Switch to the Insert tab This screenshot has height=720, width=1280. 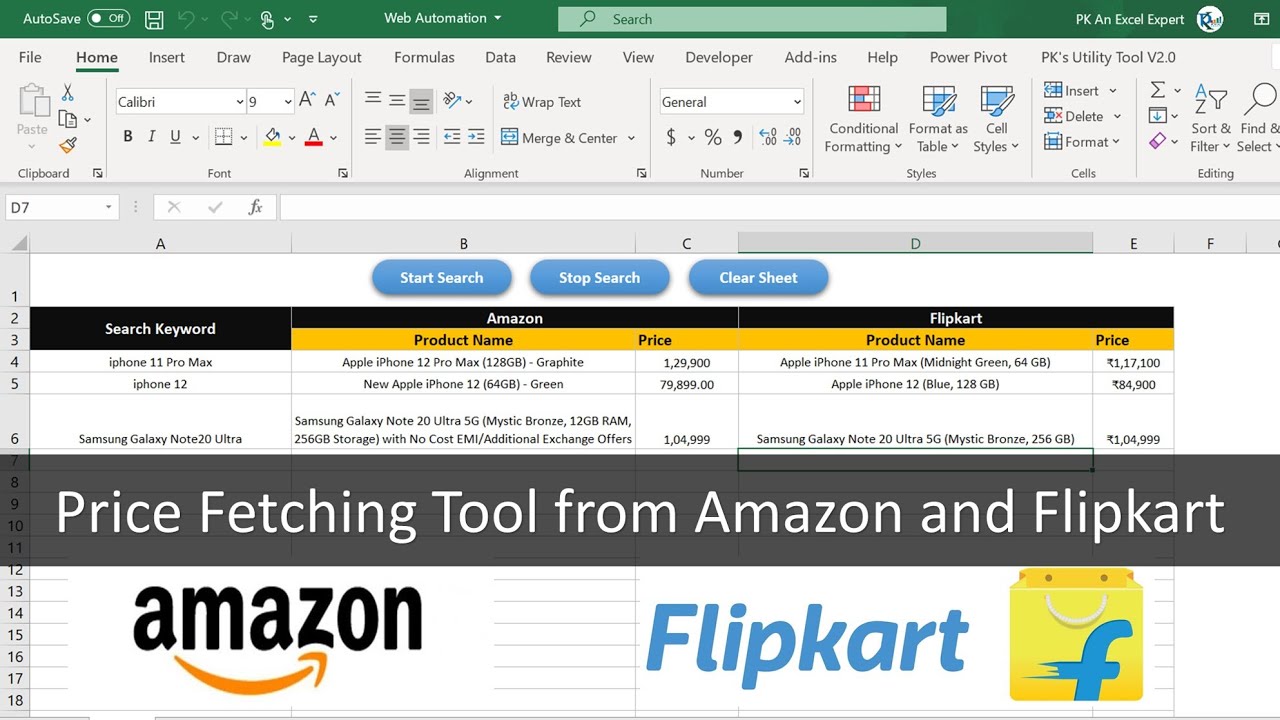pyautogui.click(x=167, y=57)
